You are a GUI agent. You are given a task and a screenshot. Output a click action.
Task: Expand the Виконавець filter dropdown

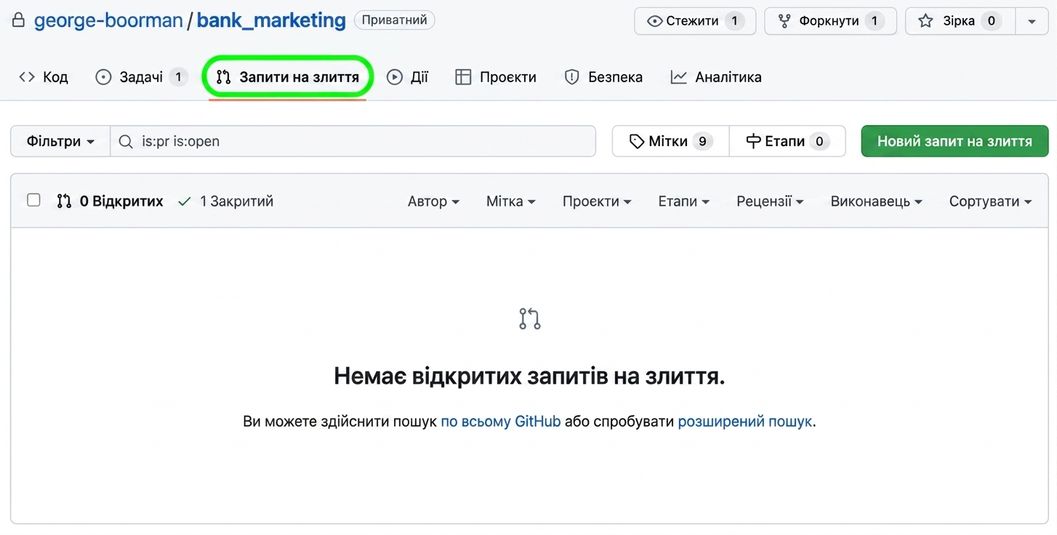[876, 201]
